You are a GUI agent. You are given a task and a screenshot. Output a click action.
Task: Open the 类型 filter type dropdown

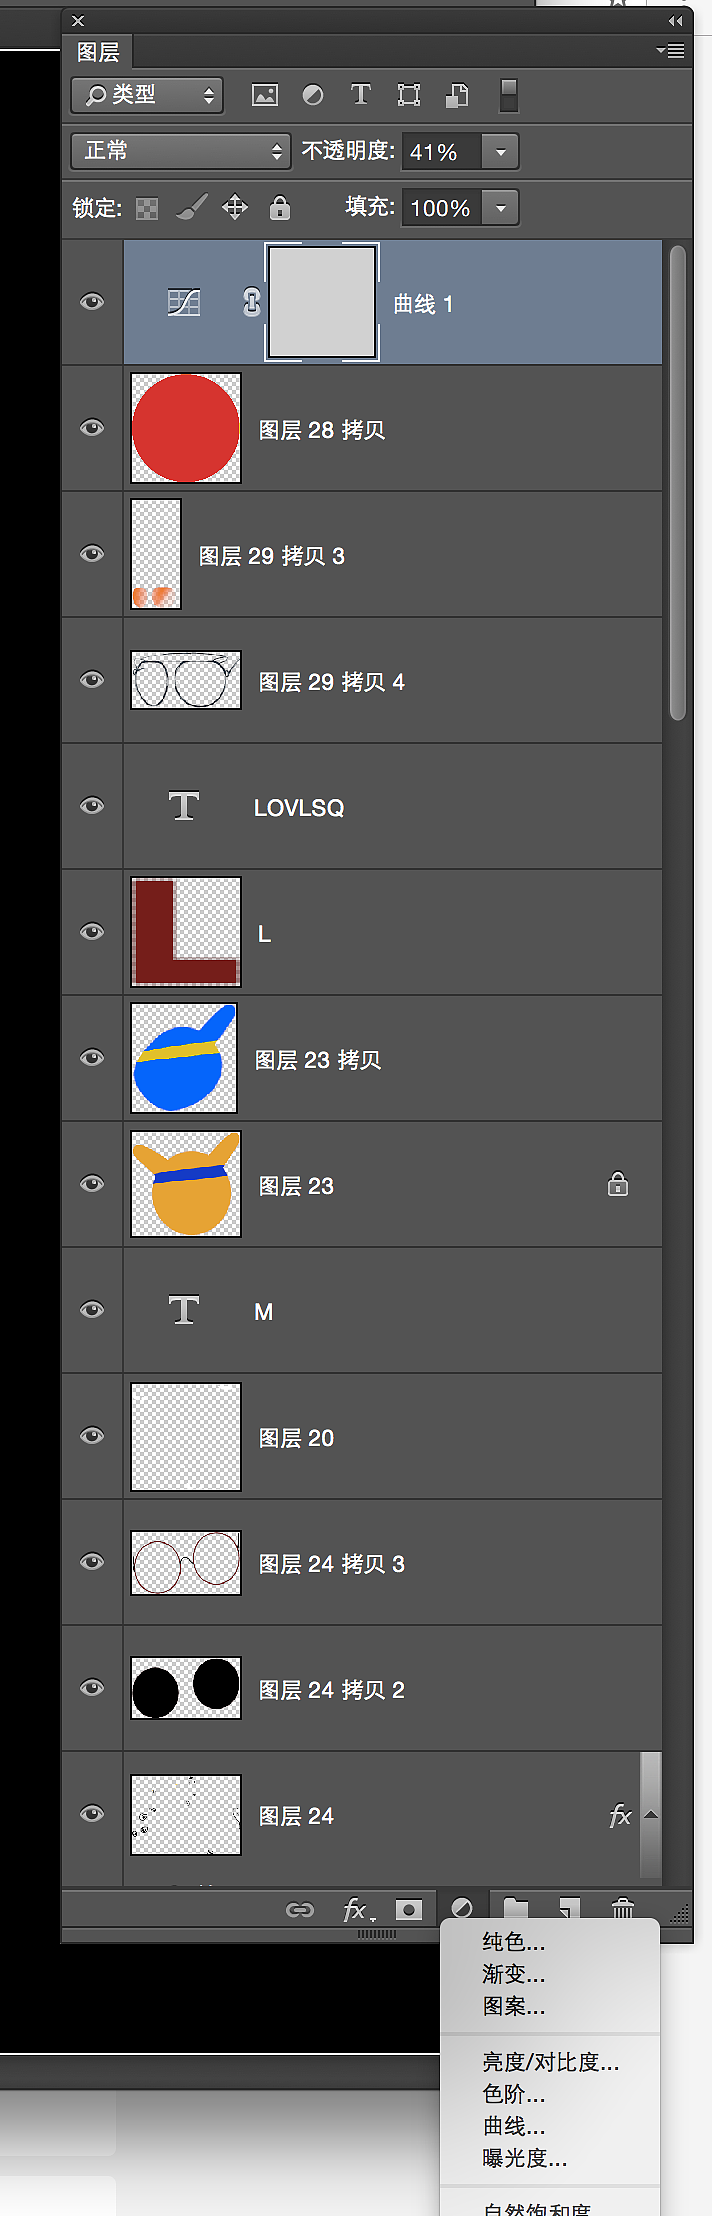[147, 95]
